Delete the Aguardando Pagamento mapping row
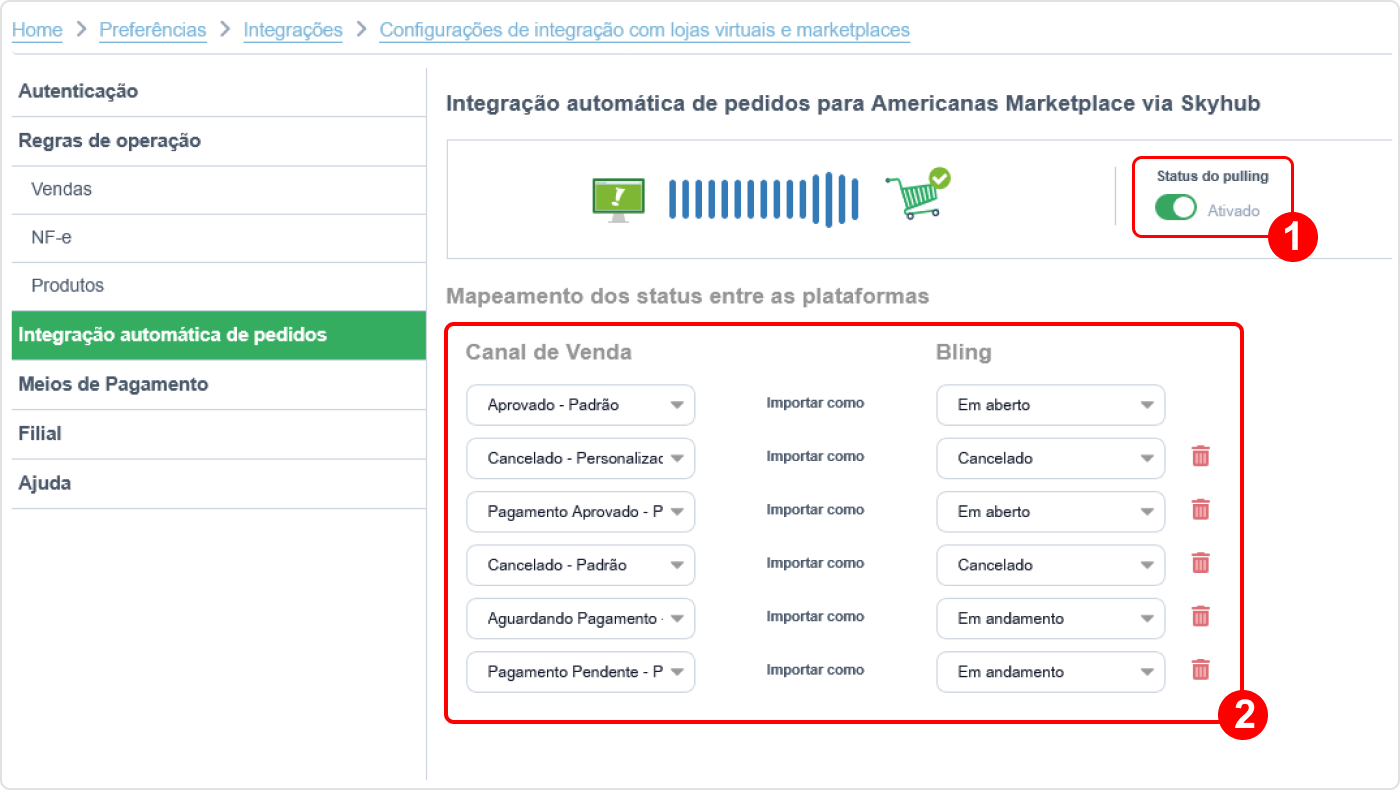Screen dimensions: 1400x790 1201,617
